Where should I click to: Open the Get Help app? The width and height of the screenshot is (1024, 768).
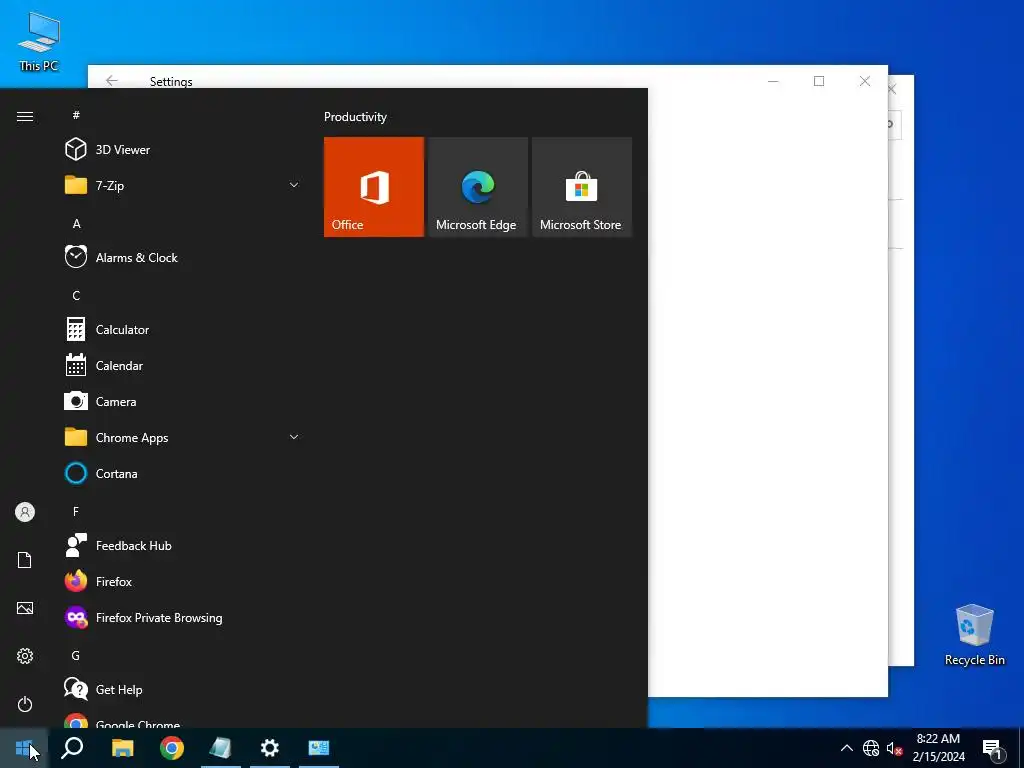(183, 690)
